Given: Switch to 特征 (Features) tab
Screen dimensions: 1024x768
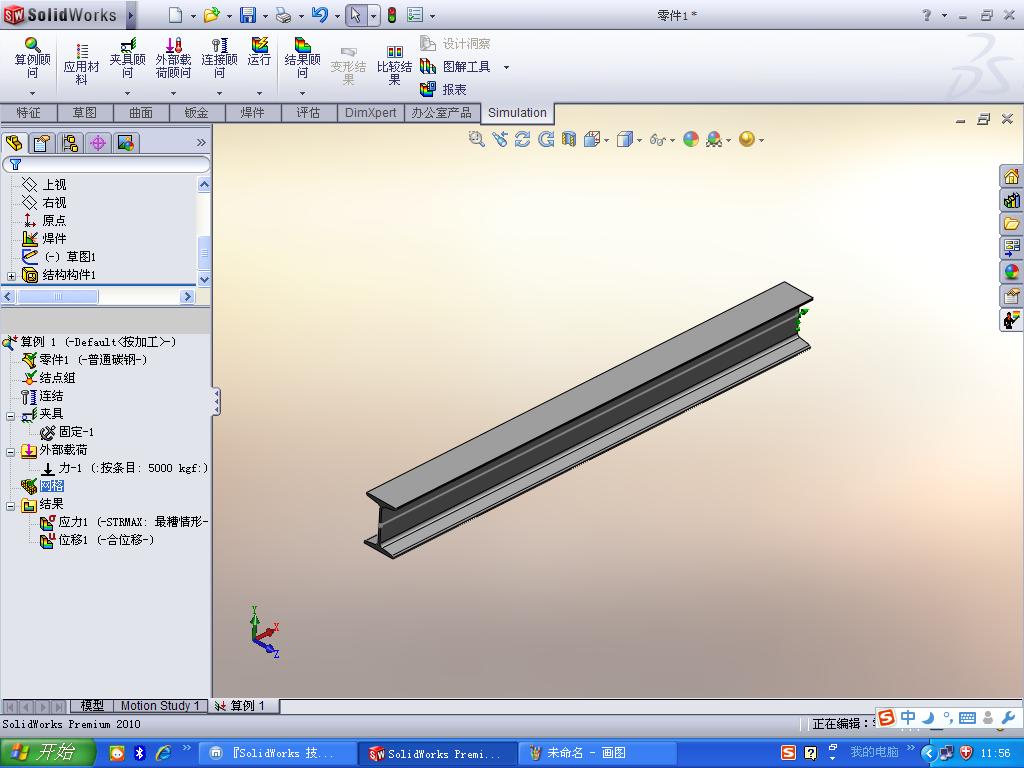Looking at the screenshot, I should [29, 113].
